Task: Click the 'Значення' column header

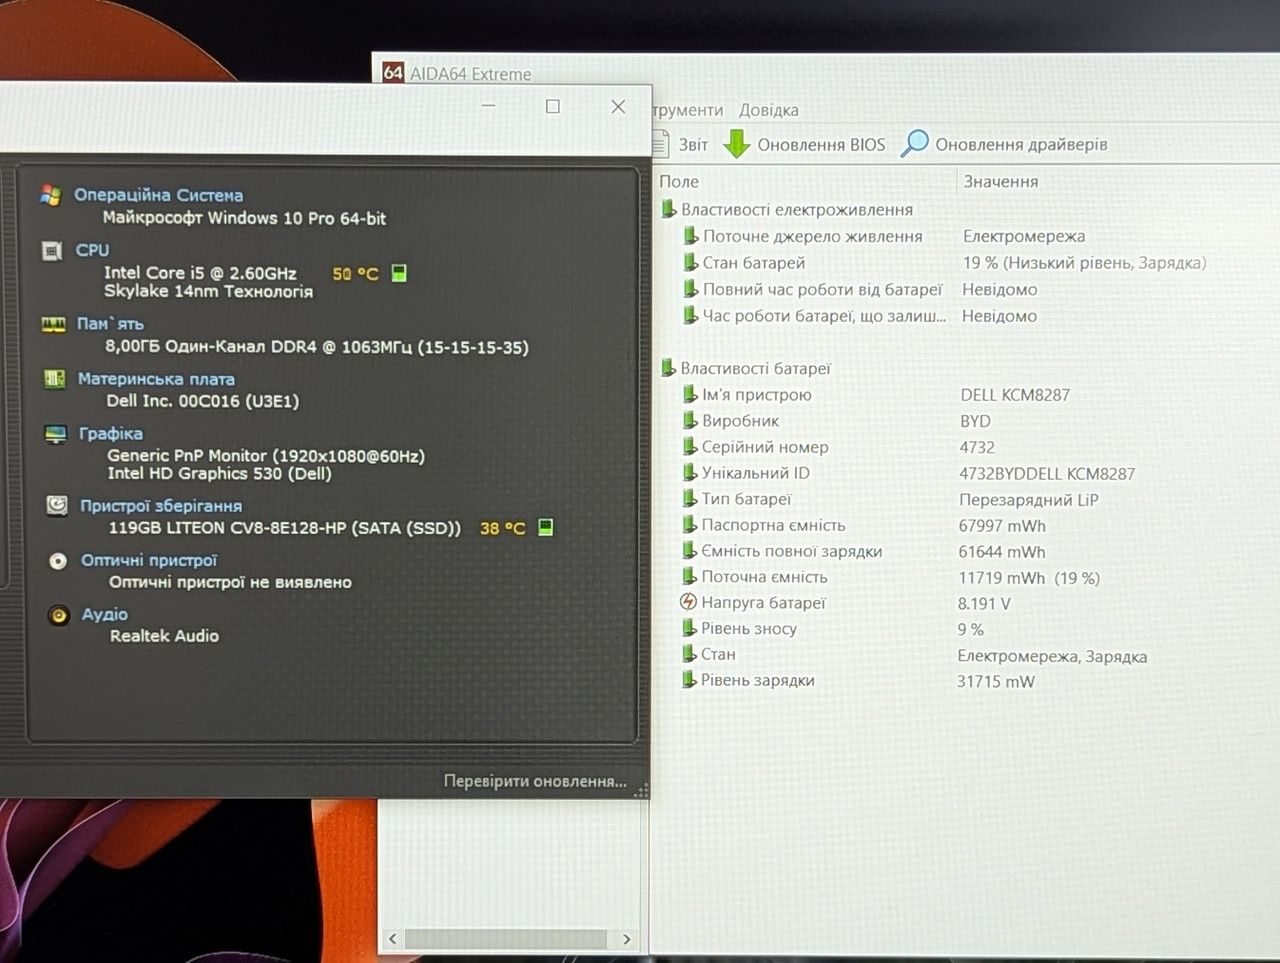Action: tap(1001, 182)
